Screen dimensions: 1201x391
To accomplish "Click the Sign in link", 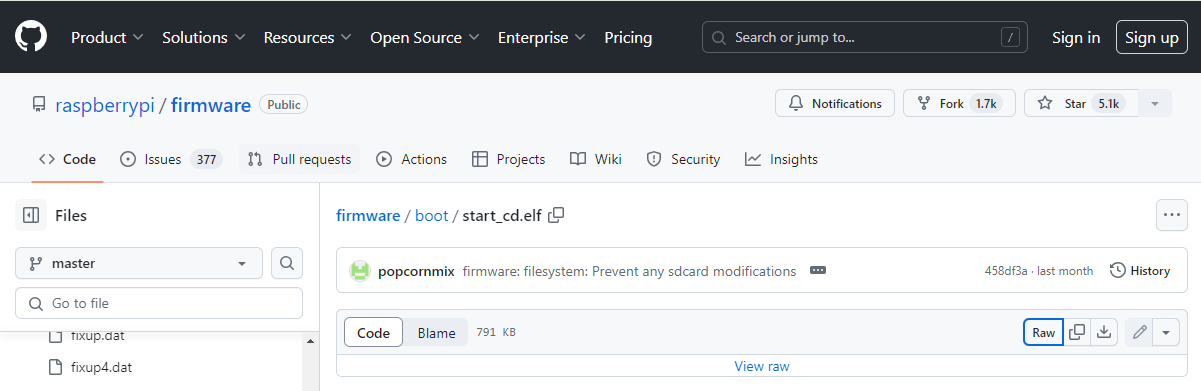I will (1076, 37).
